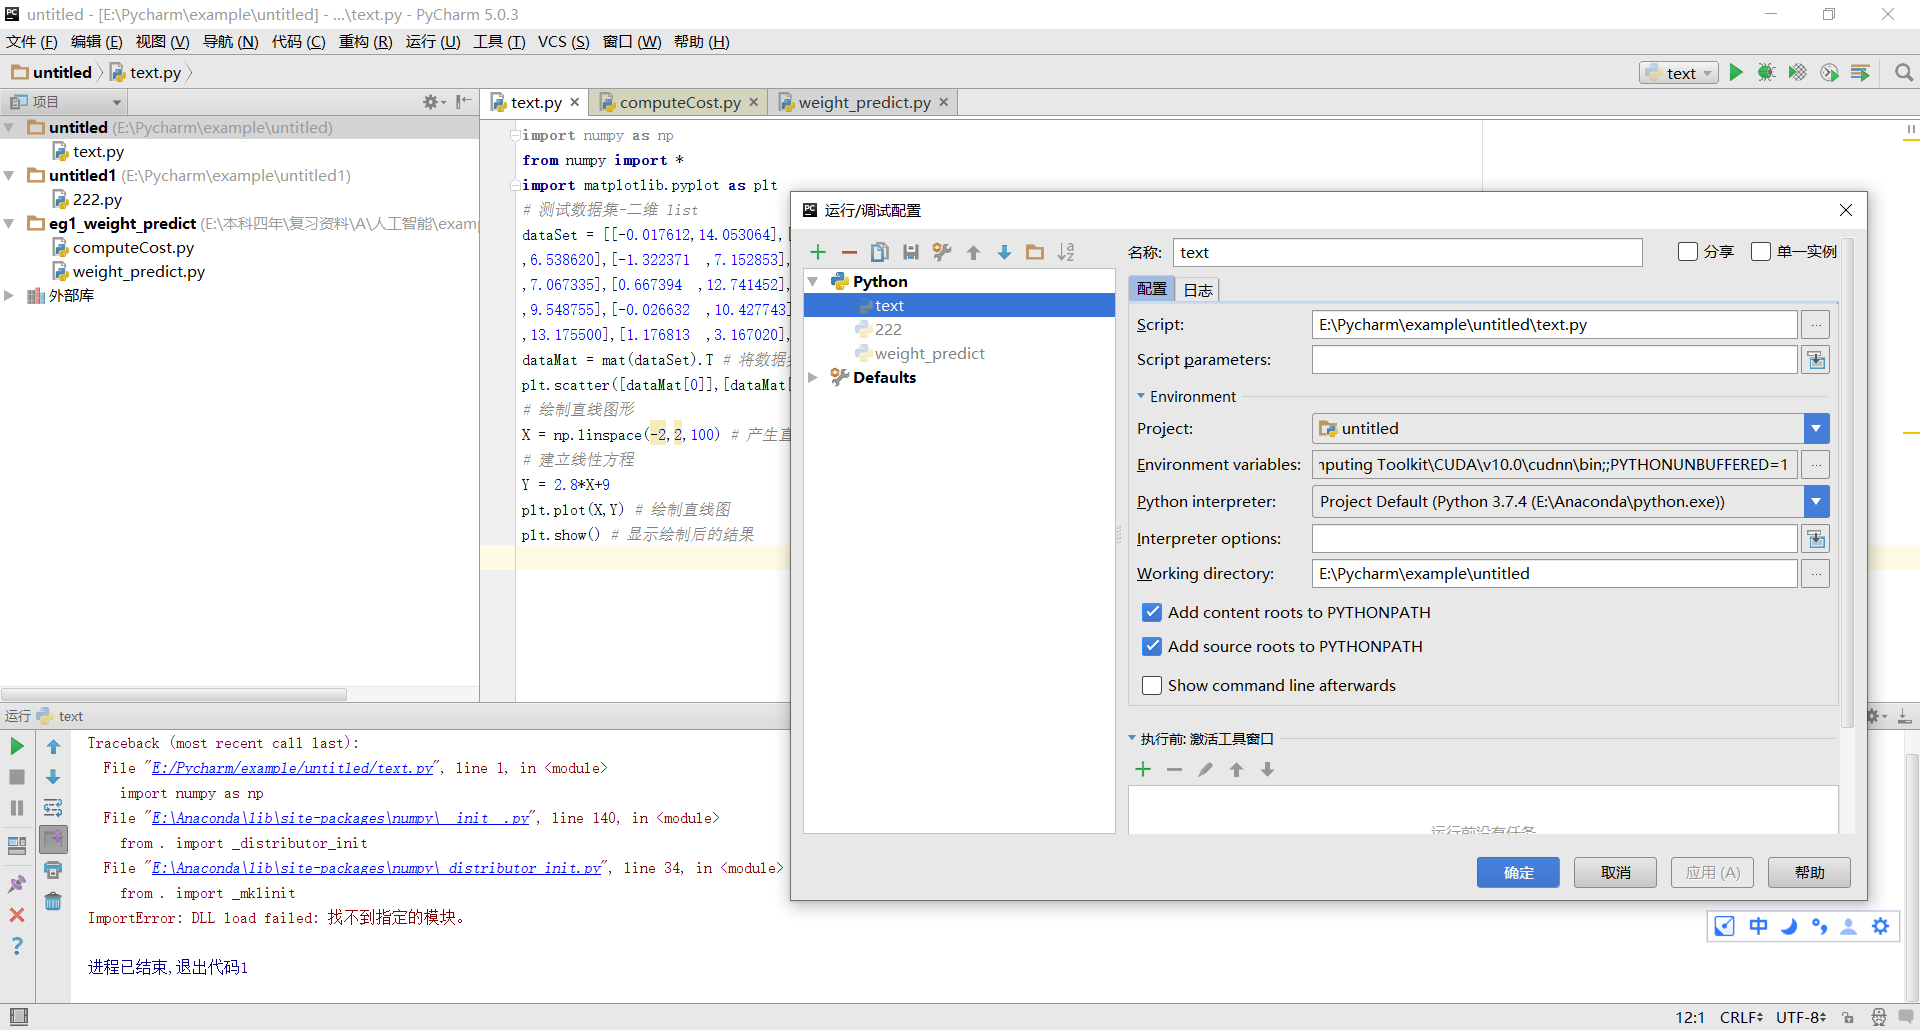The image size is (1920, 1030).
Task: Enable the 单一实例 single instance checkbox
Action: [x=1761, y=252]
